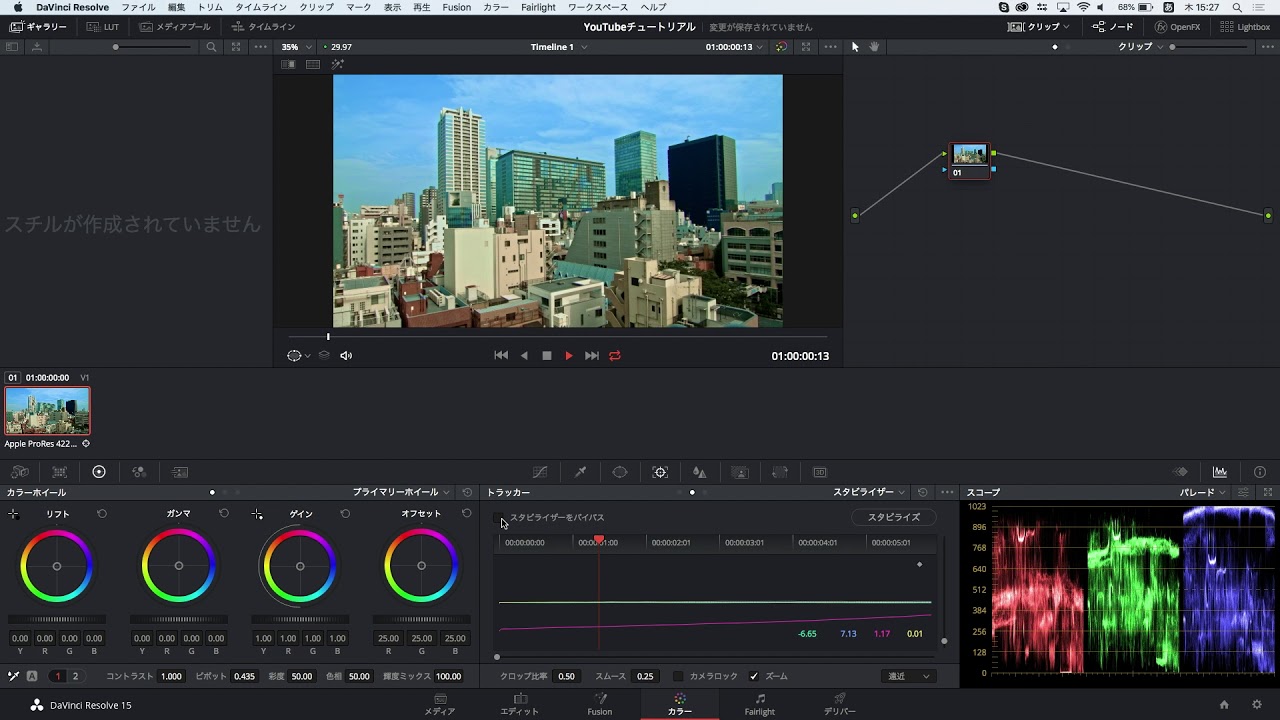Pick white point for Gain
Screen dimensions: 1280x720
point(257,514)
